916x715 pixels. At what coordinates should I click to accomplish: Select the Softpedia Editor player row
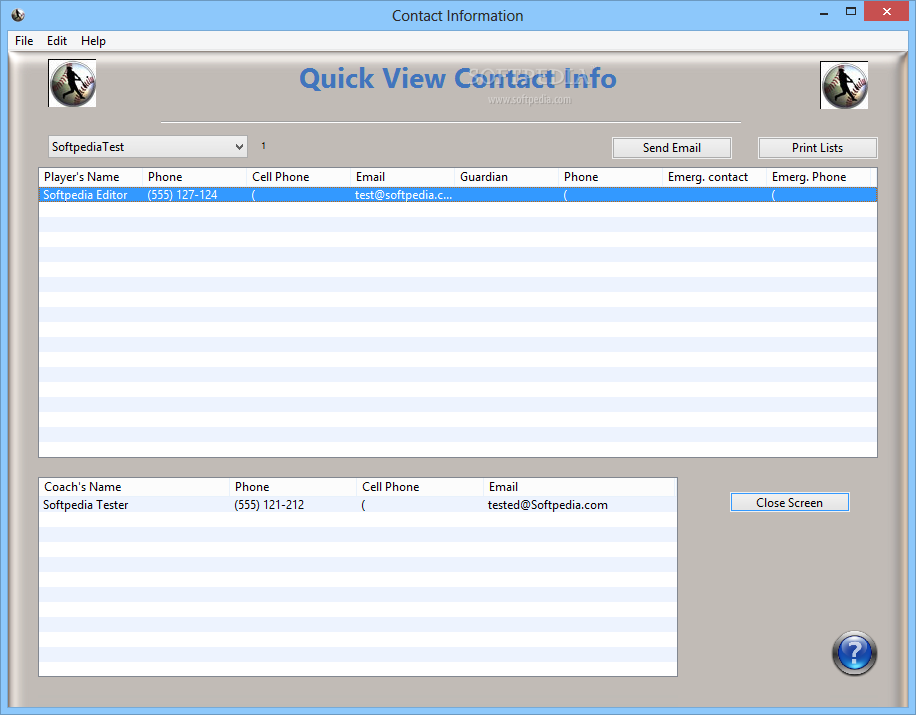458,195
